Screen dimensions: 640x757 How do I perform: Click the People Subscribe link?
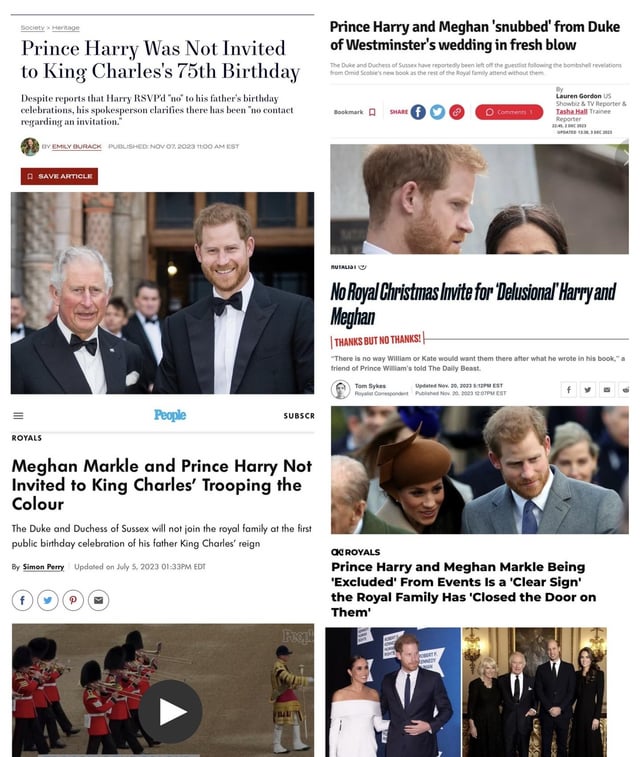(x=299, y=416)
